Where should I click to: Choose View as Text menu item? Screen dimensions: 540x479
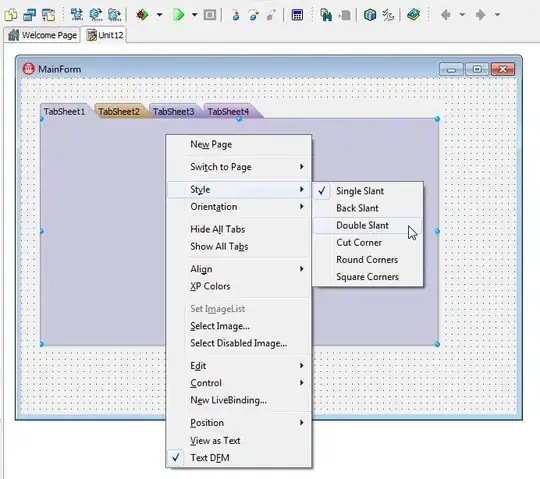(x=239, y=440)
